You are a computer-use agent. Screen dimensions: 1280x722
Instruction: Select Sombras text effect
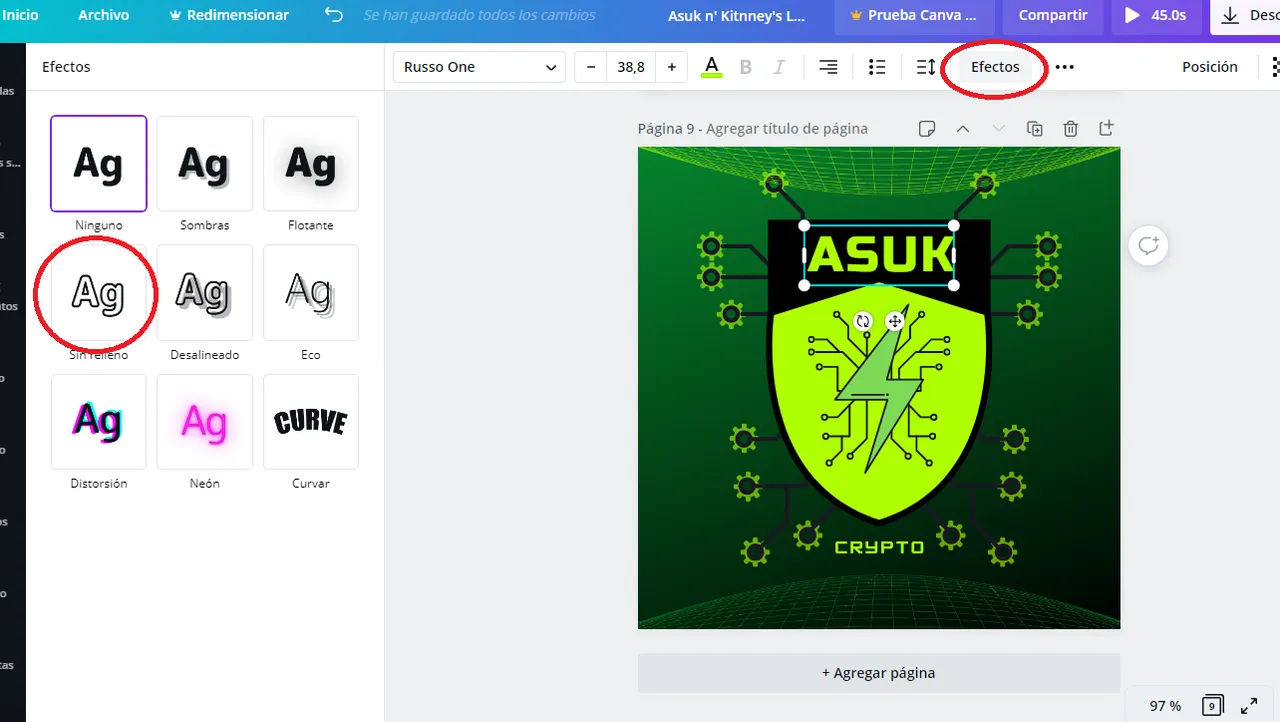pyautogui.click(x=204, y=163)
